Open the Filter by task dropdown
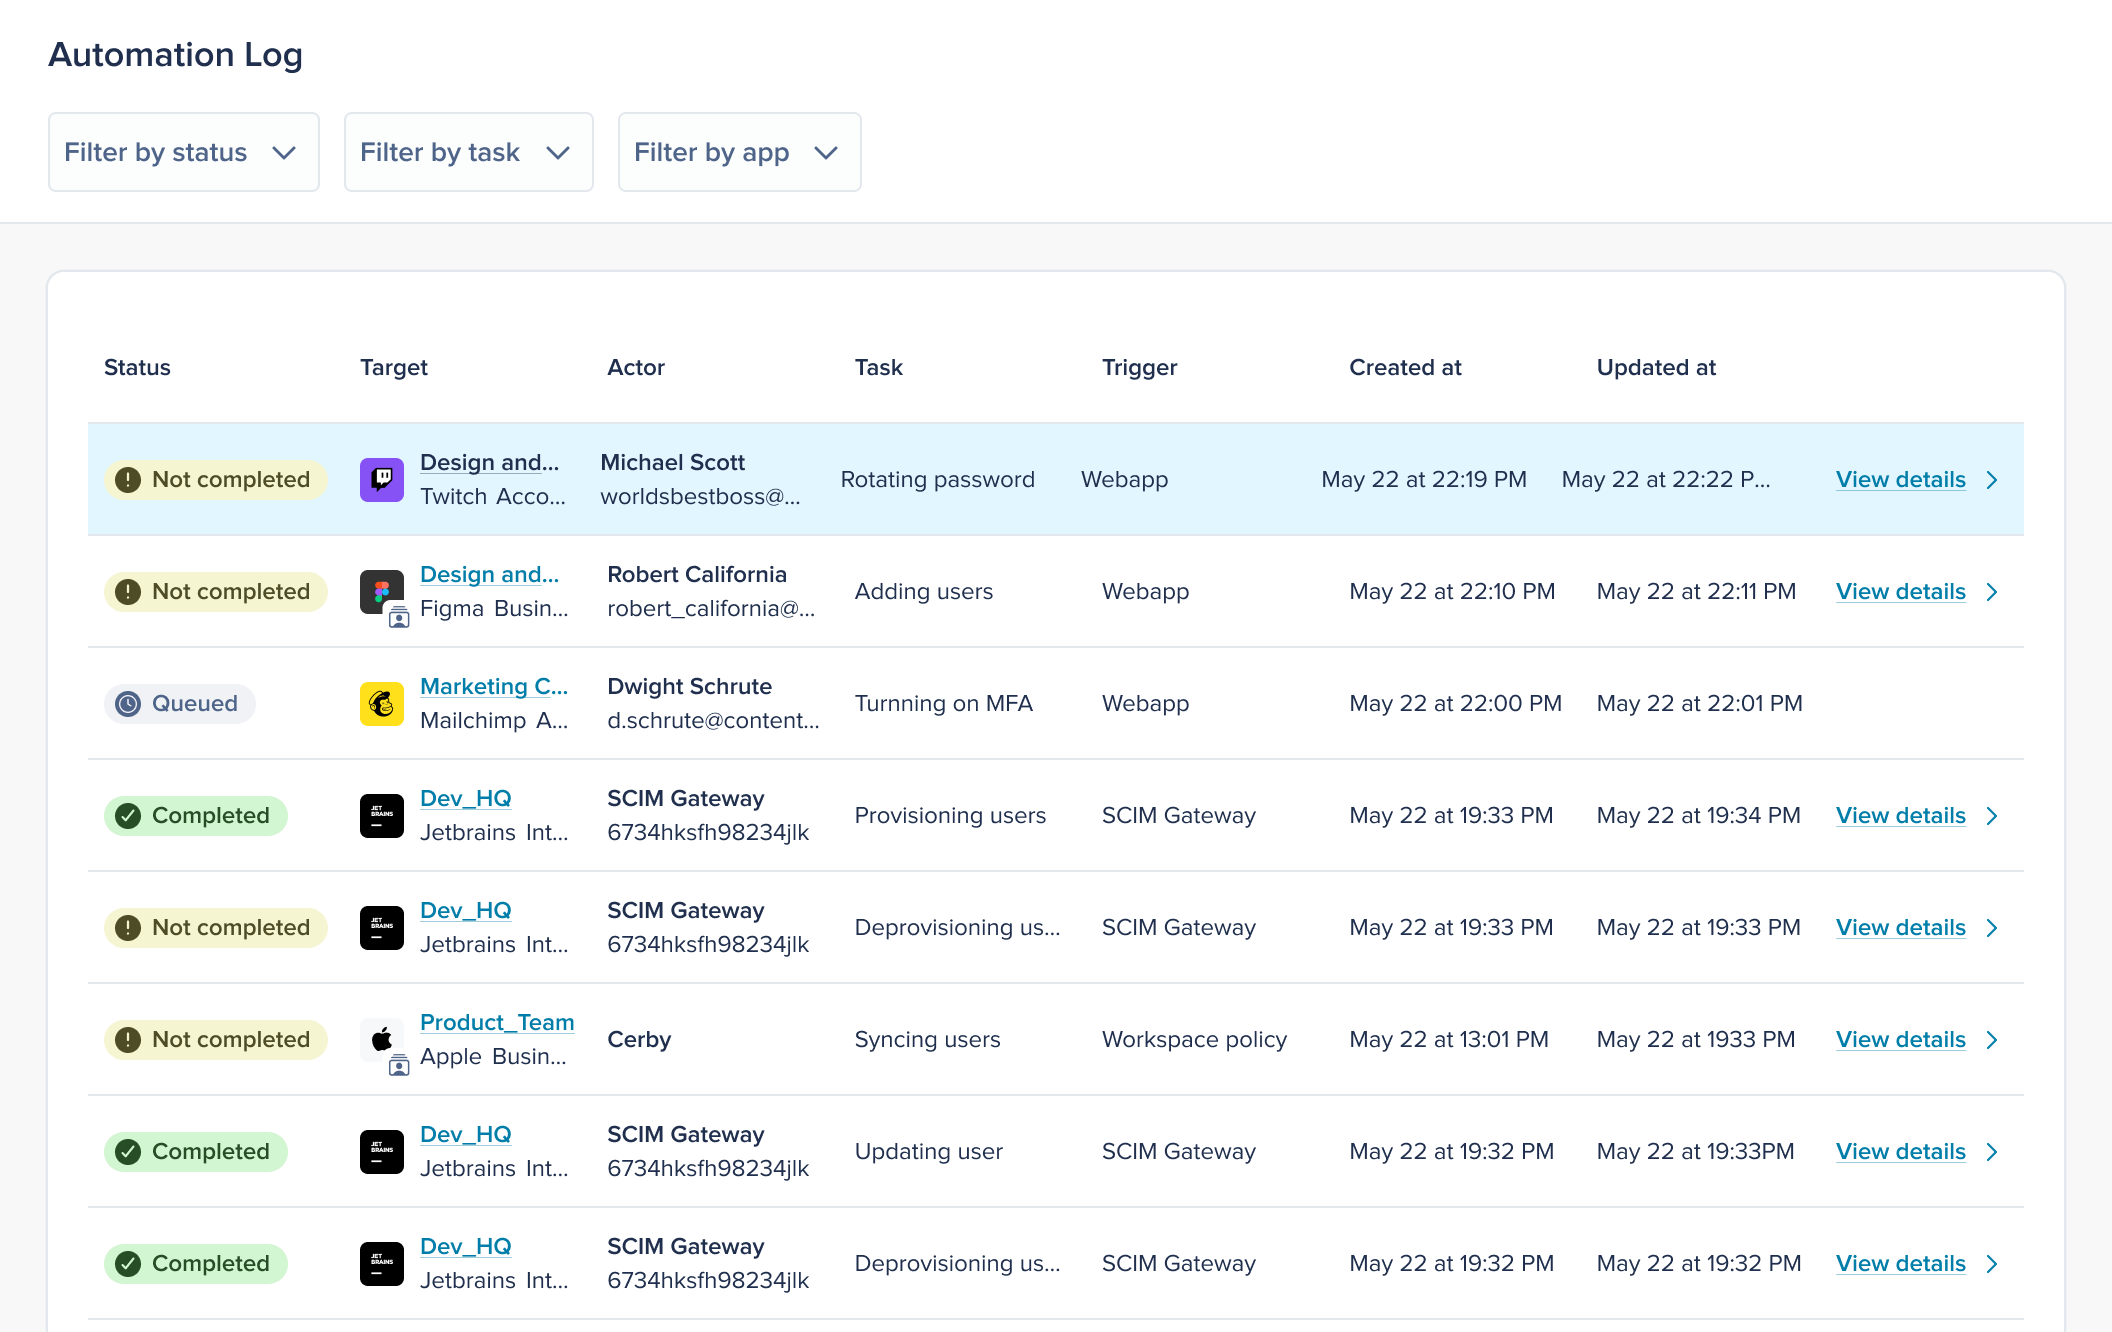Viewport: 2112px width, 1332px height. point(468,152)
